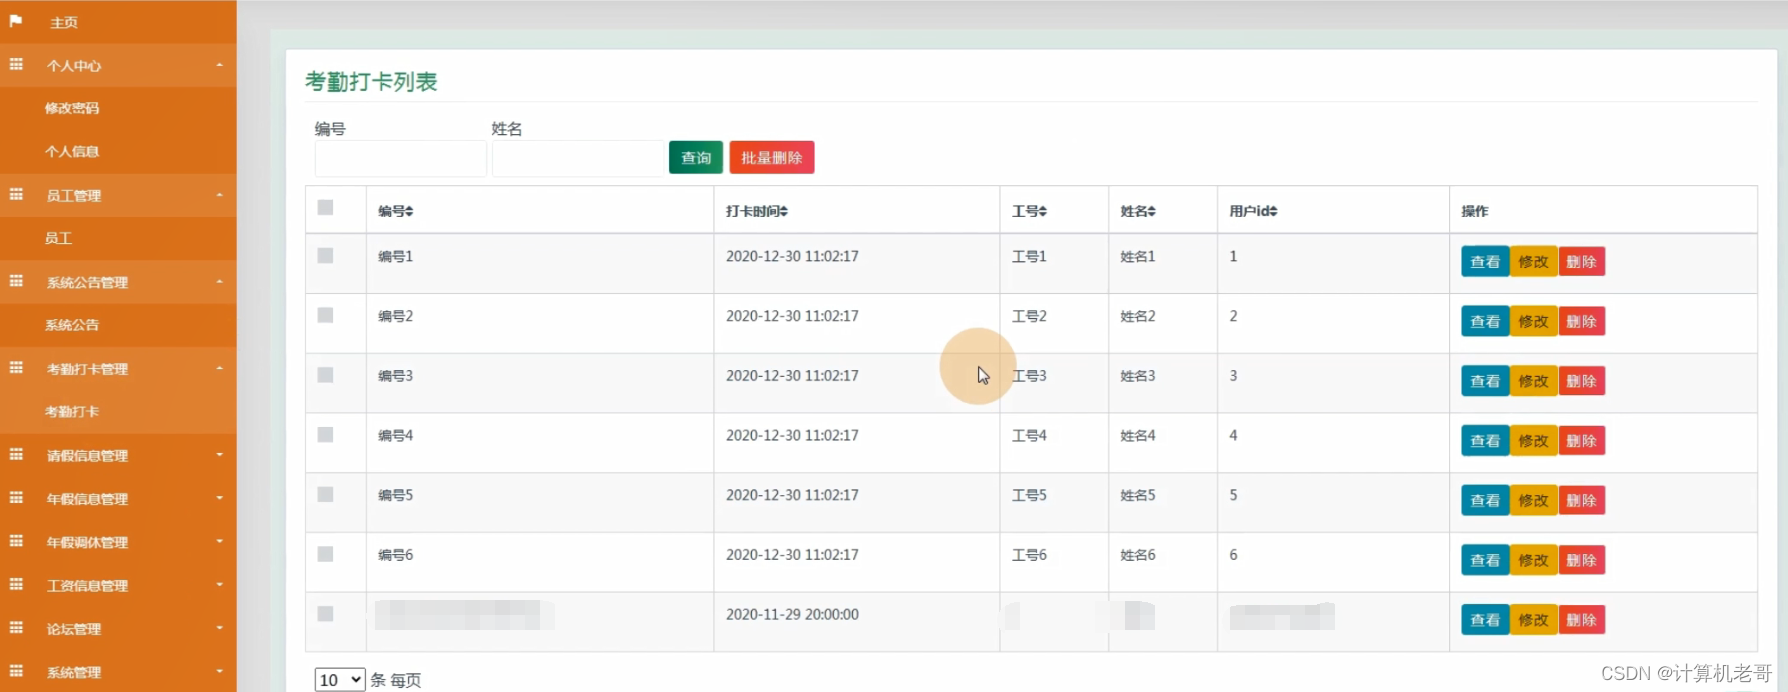The image size is (1788, 692).
Task: Collapse the 考勤打卡管理 menu arrow
Action: (x=219, y=368)
